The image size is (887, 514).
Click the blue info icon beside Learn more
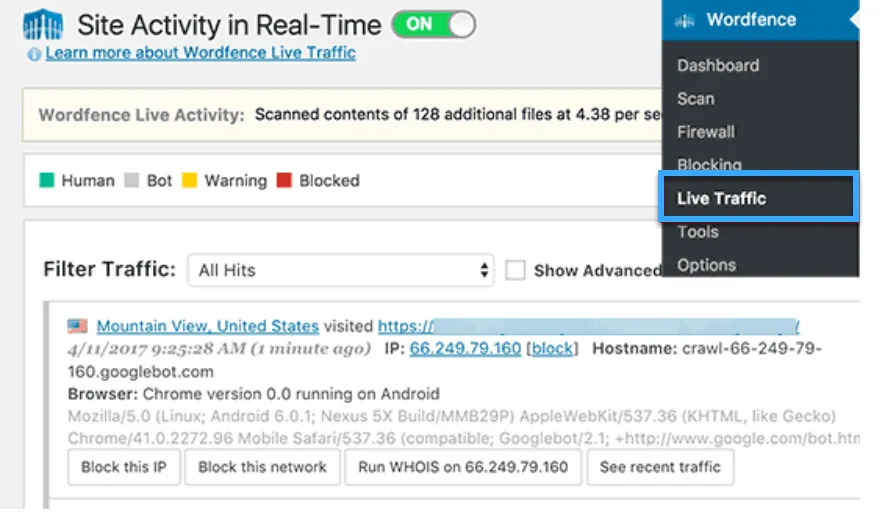coord(34,54)
